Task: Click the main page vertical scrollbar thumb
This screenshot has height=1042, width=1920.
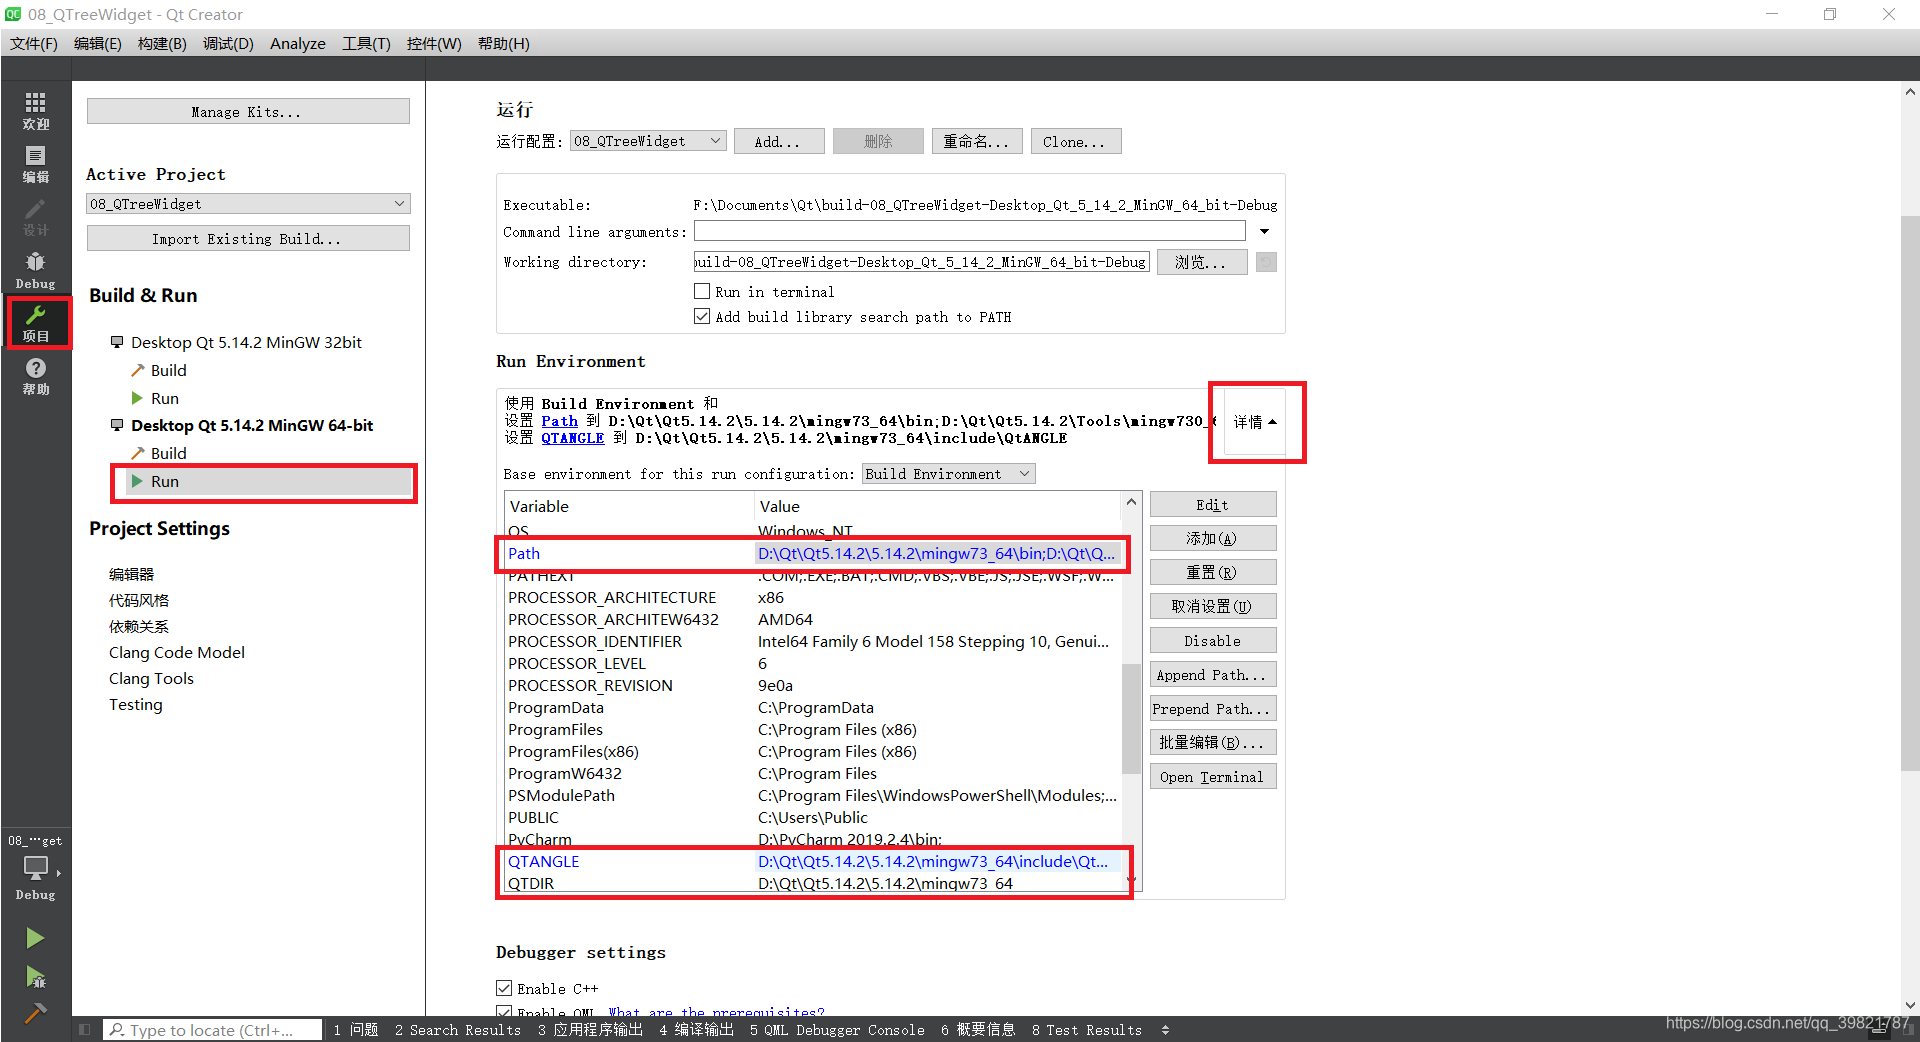Action: pyautogui.click(x=1910, y=492)
